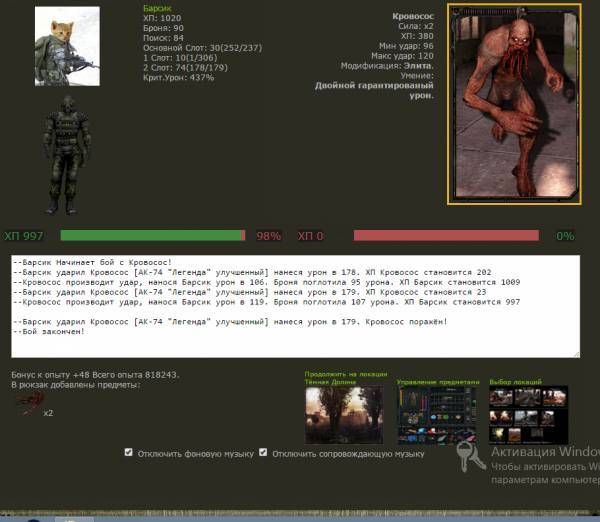Open the Тёмная Долина location thumbnail
This screenshot has width=600, height=522.
tap(343, 415)
